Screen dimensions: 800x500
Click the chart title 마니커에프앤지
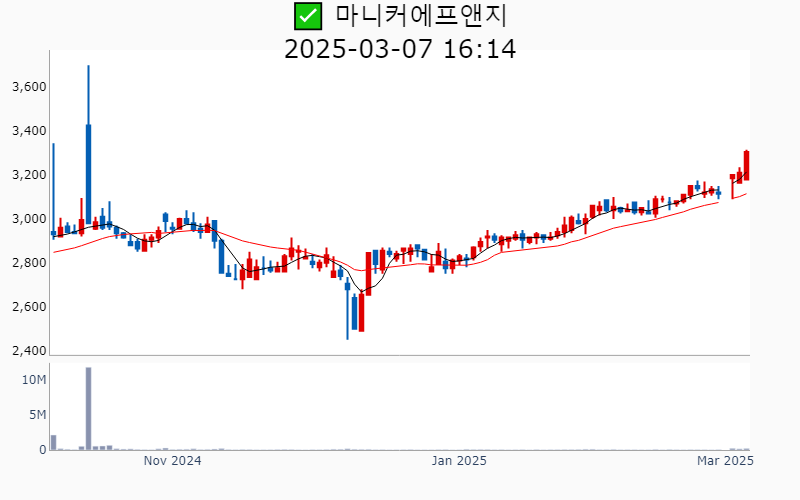pos(421,16)
